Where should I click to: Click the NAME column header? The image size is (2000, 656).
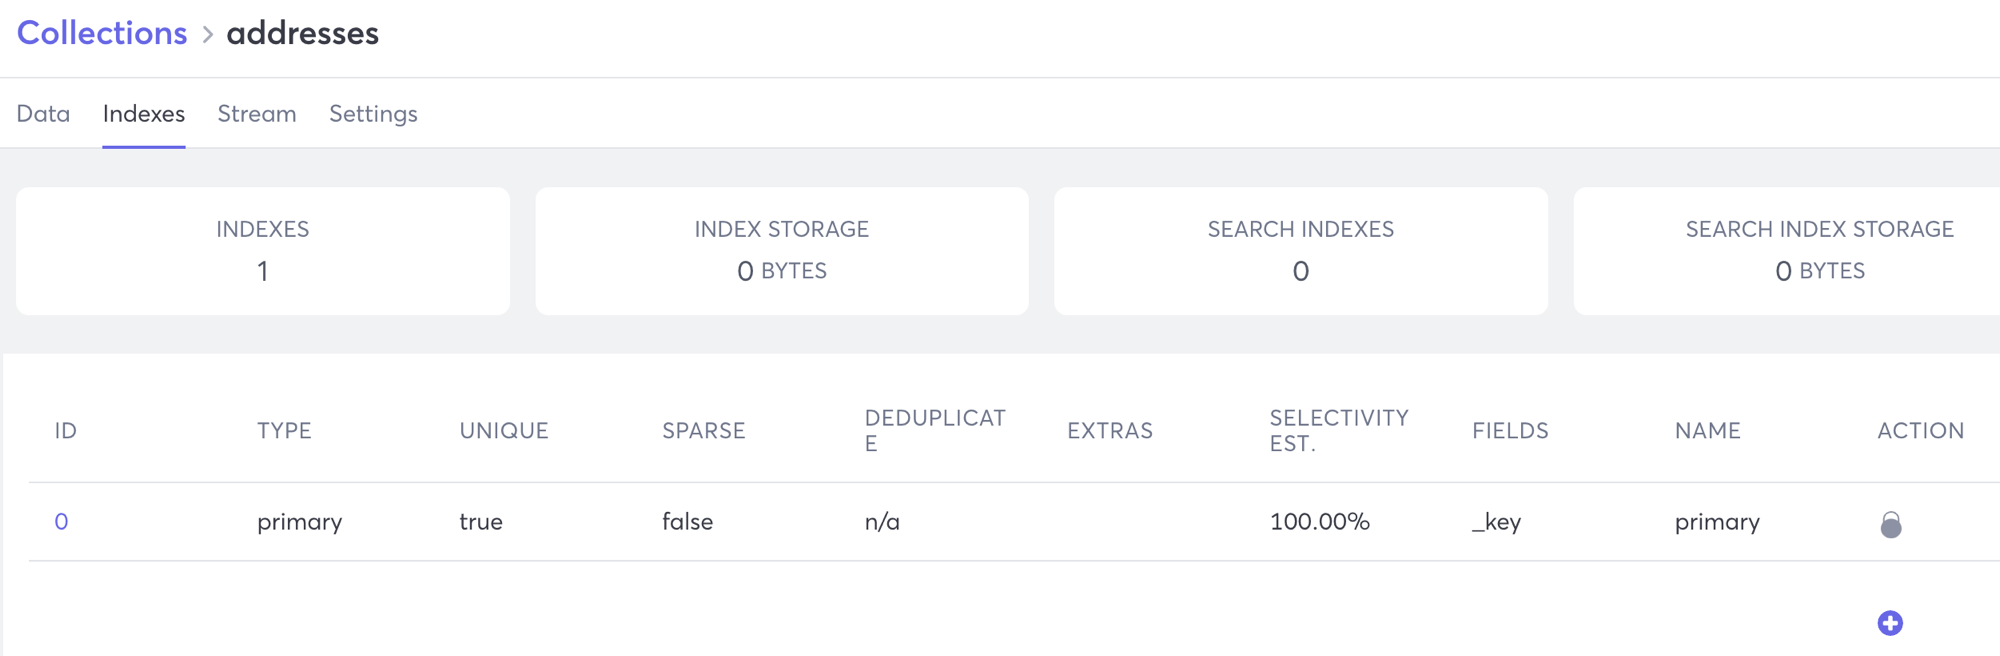click(1707, 430)
